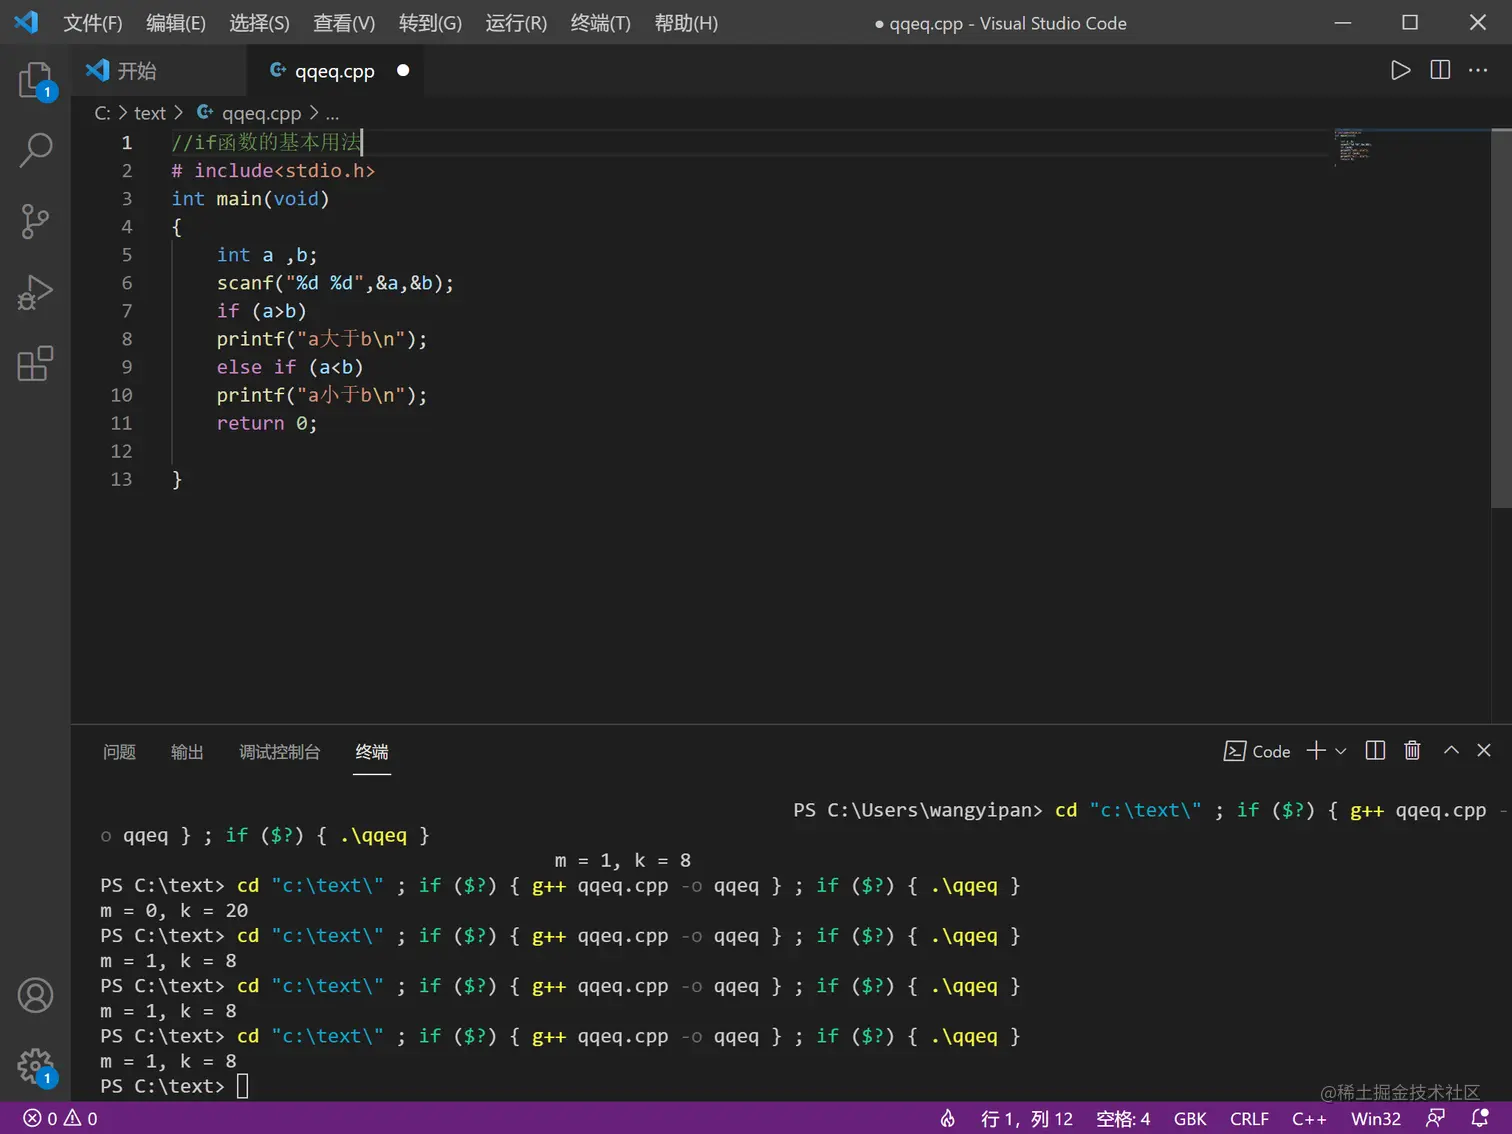Image resolution: width=1512 pixels, height=1134 pixels.
Task: Split the editor to the right
Action: (1440, 70)
